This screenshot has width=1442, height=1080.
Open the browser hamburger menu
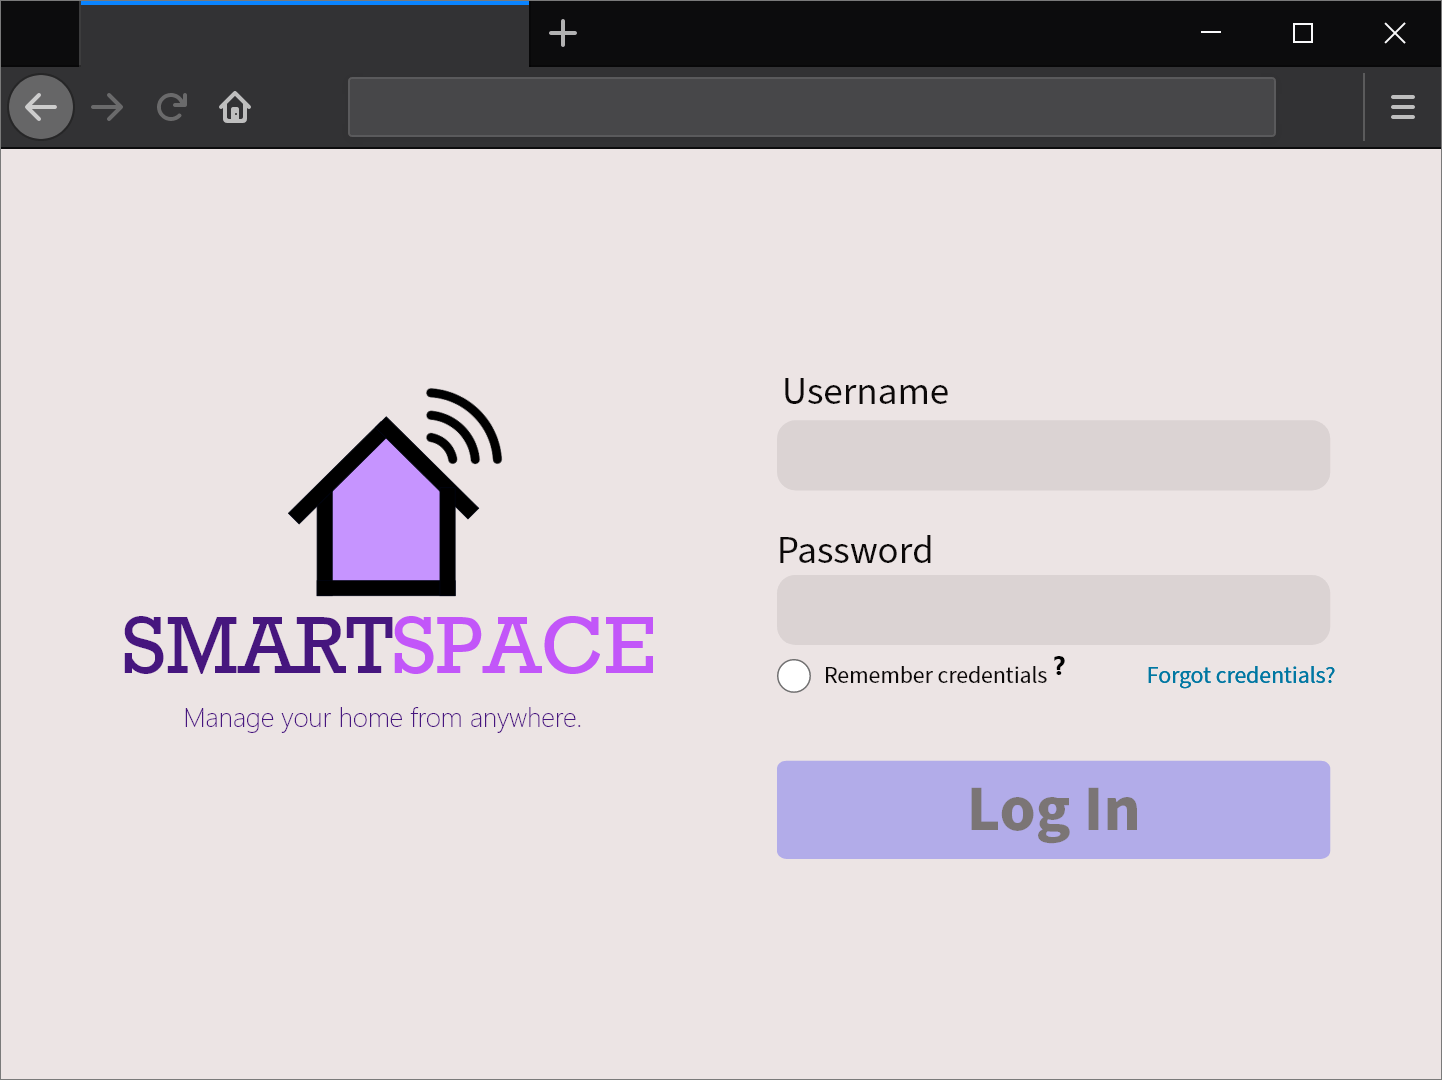point(1402,107)
